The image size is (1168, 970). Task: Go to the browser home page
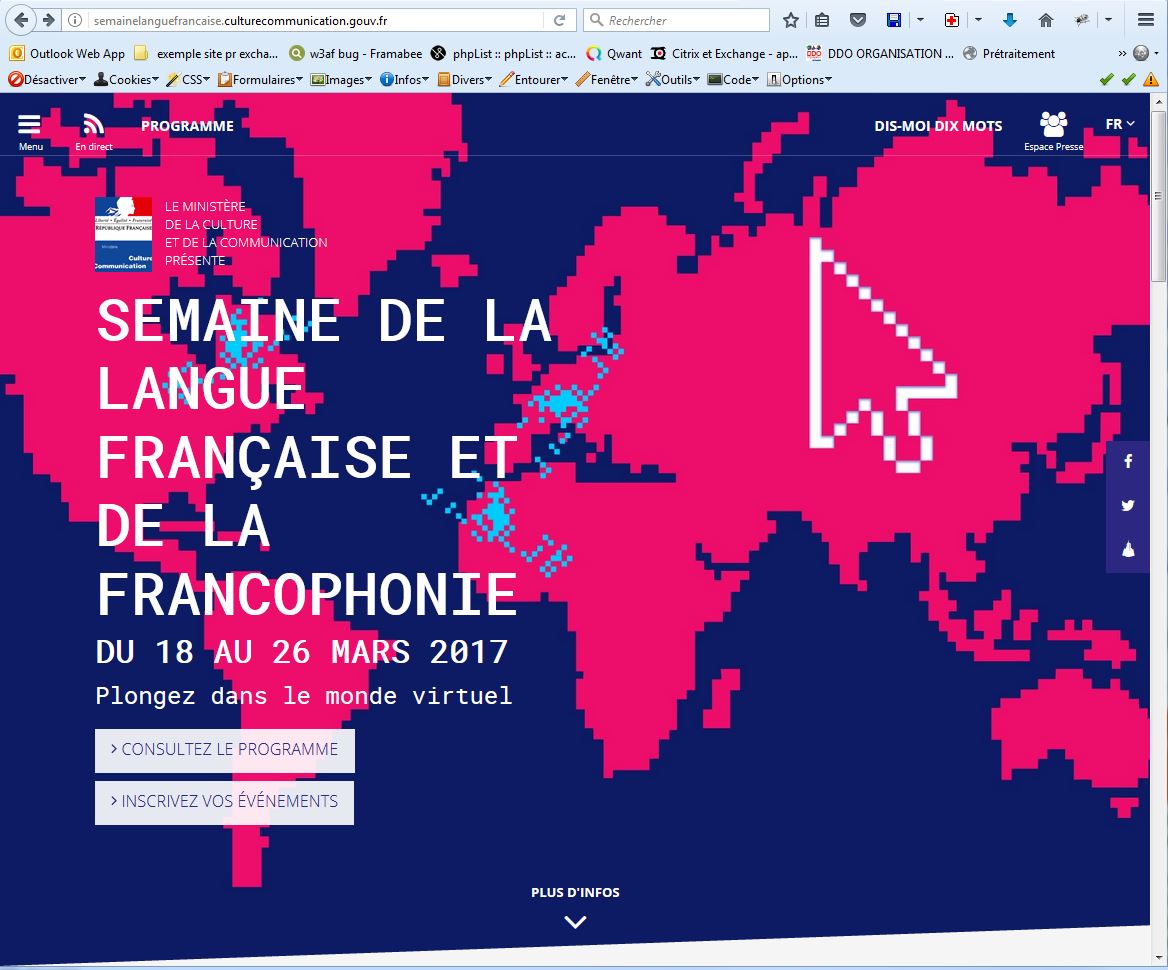tap(1046, 20)
